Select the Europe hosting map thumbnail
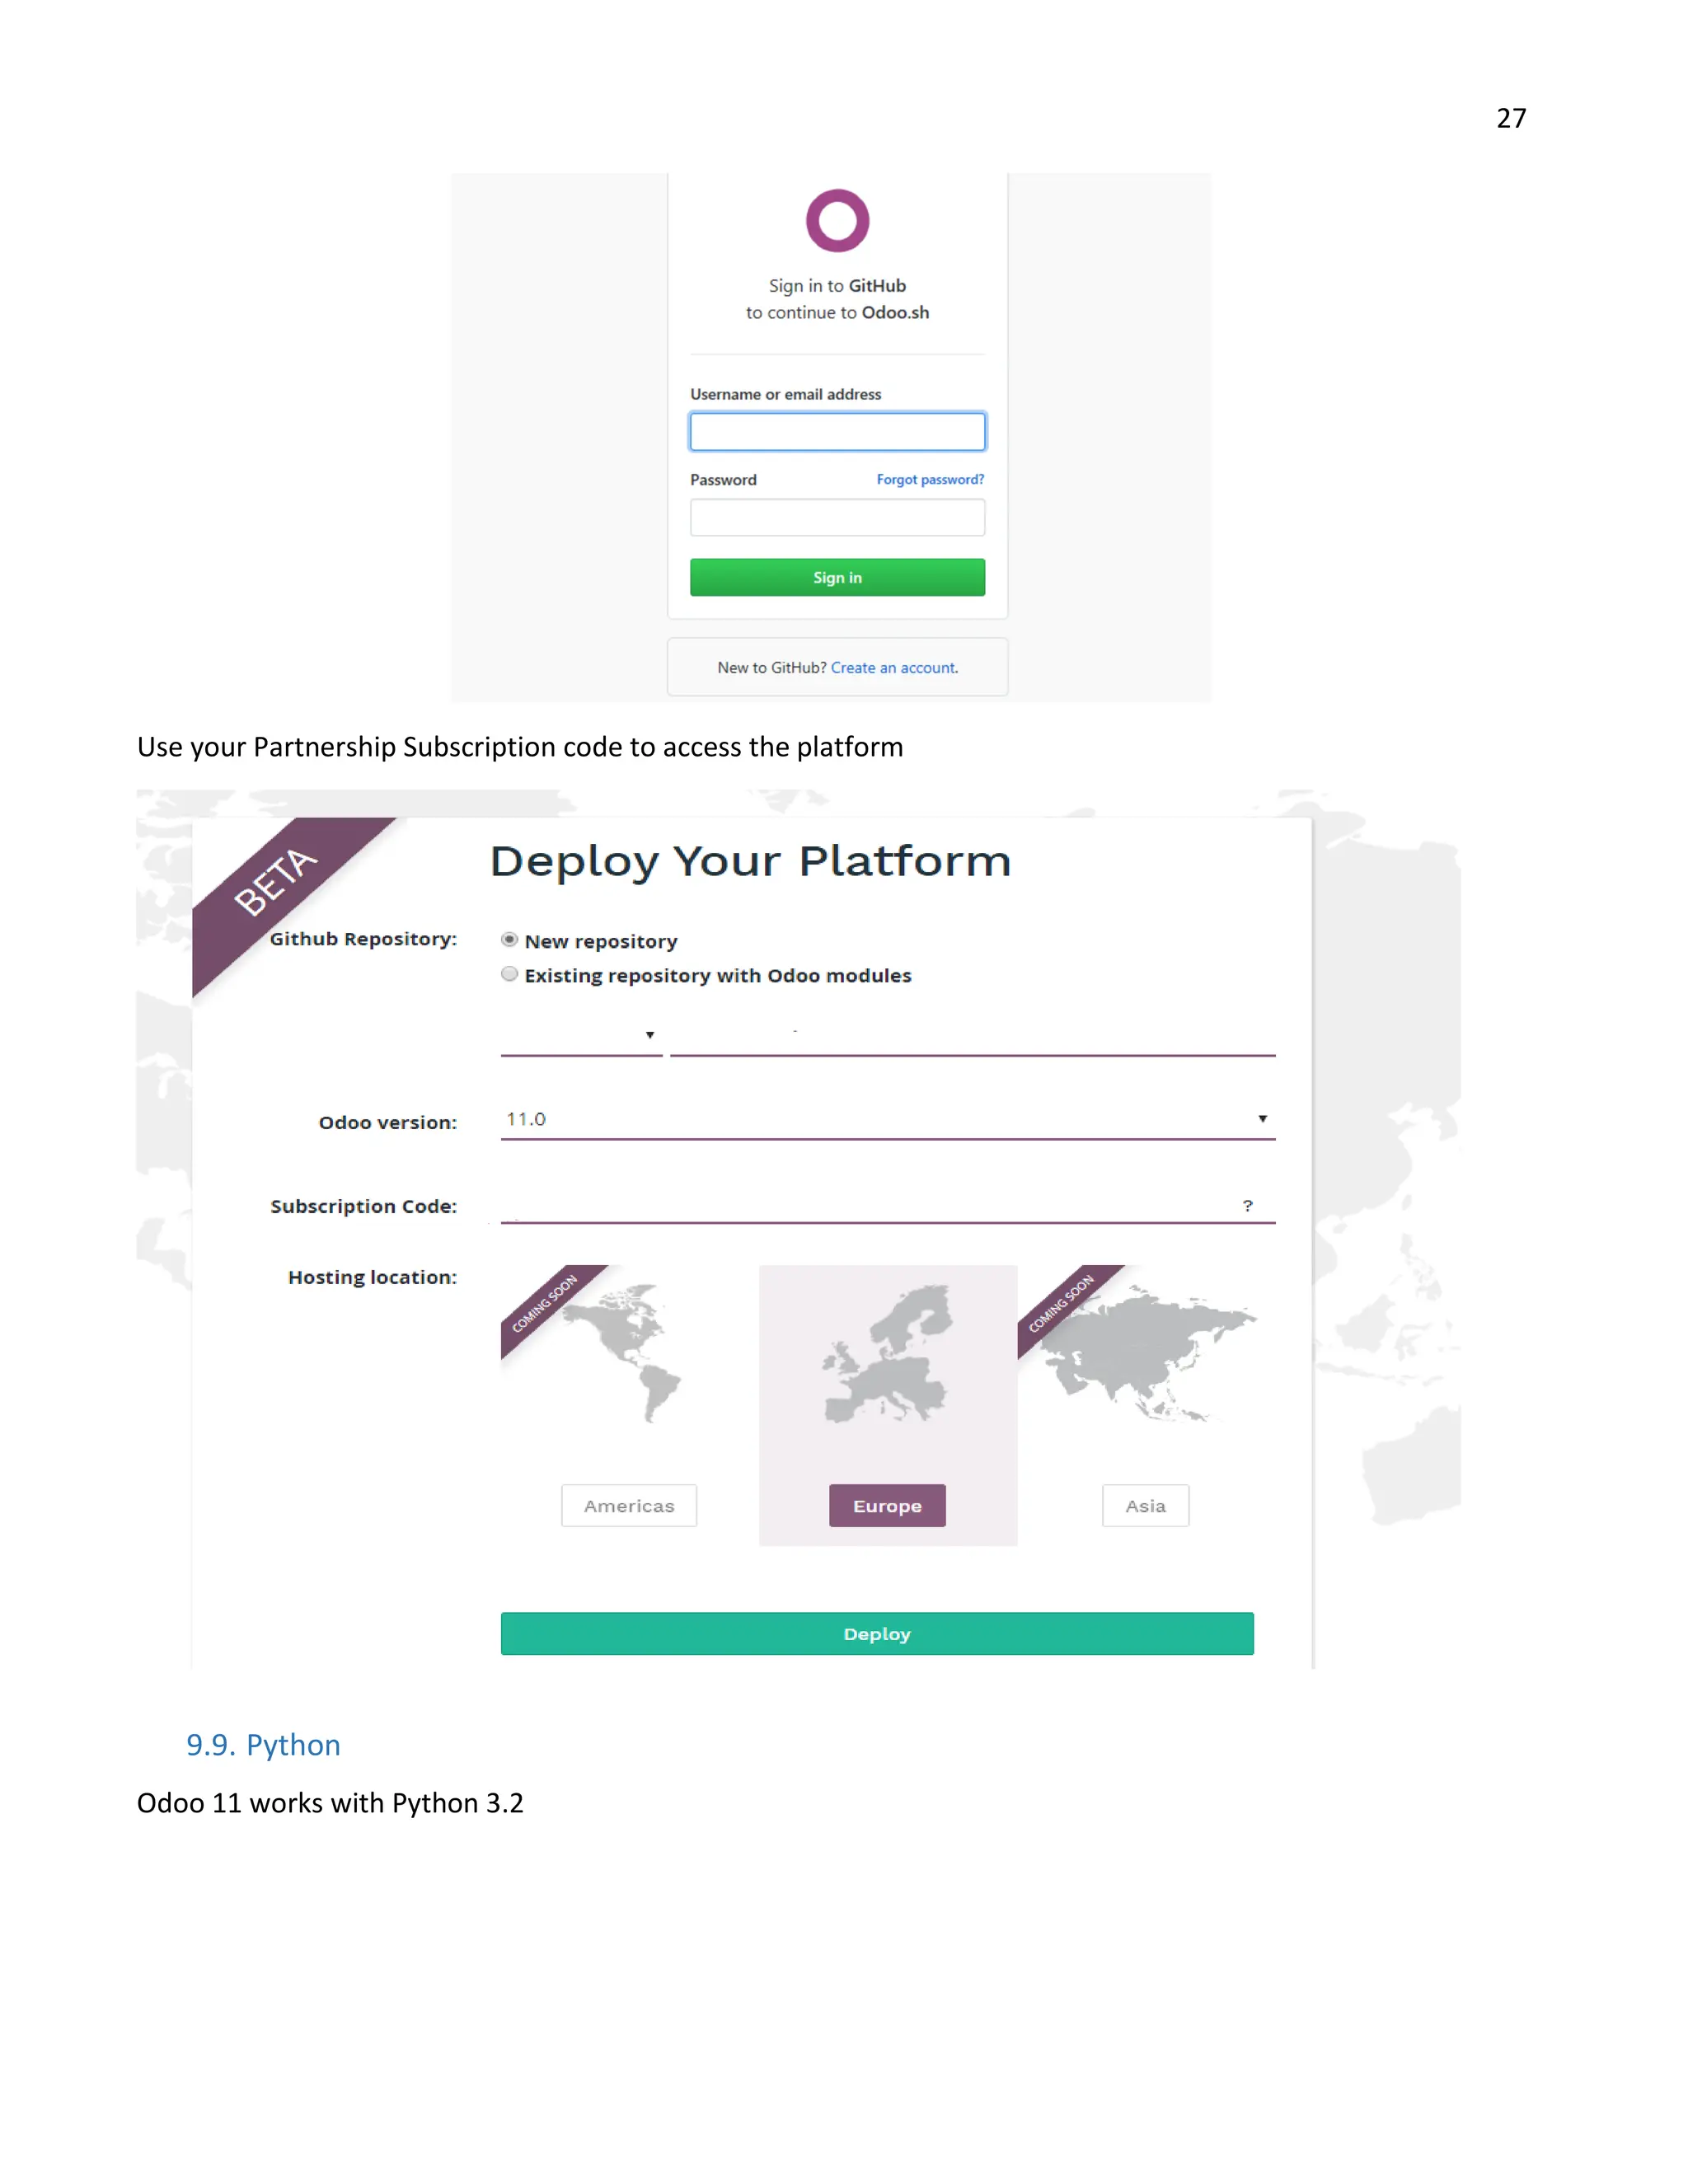1688x2184 pixels. pos(886,1353)
